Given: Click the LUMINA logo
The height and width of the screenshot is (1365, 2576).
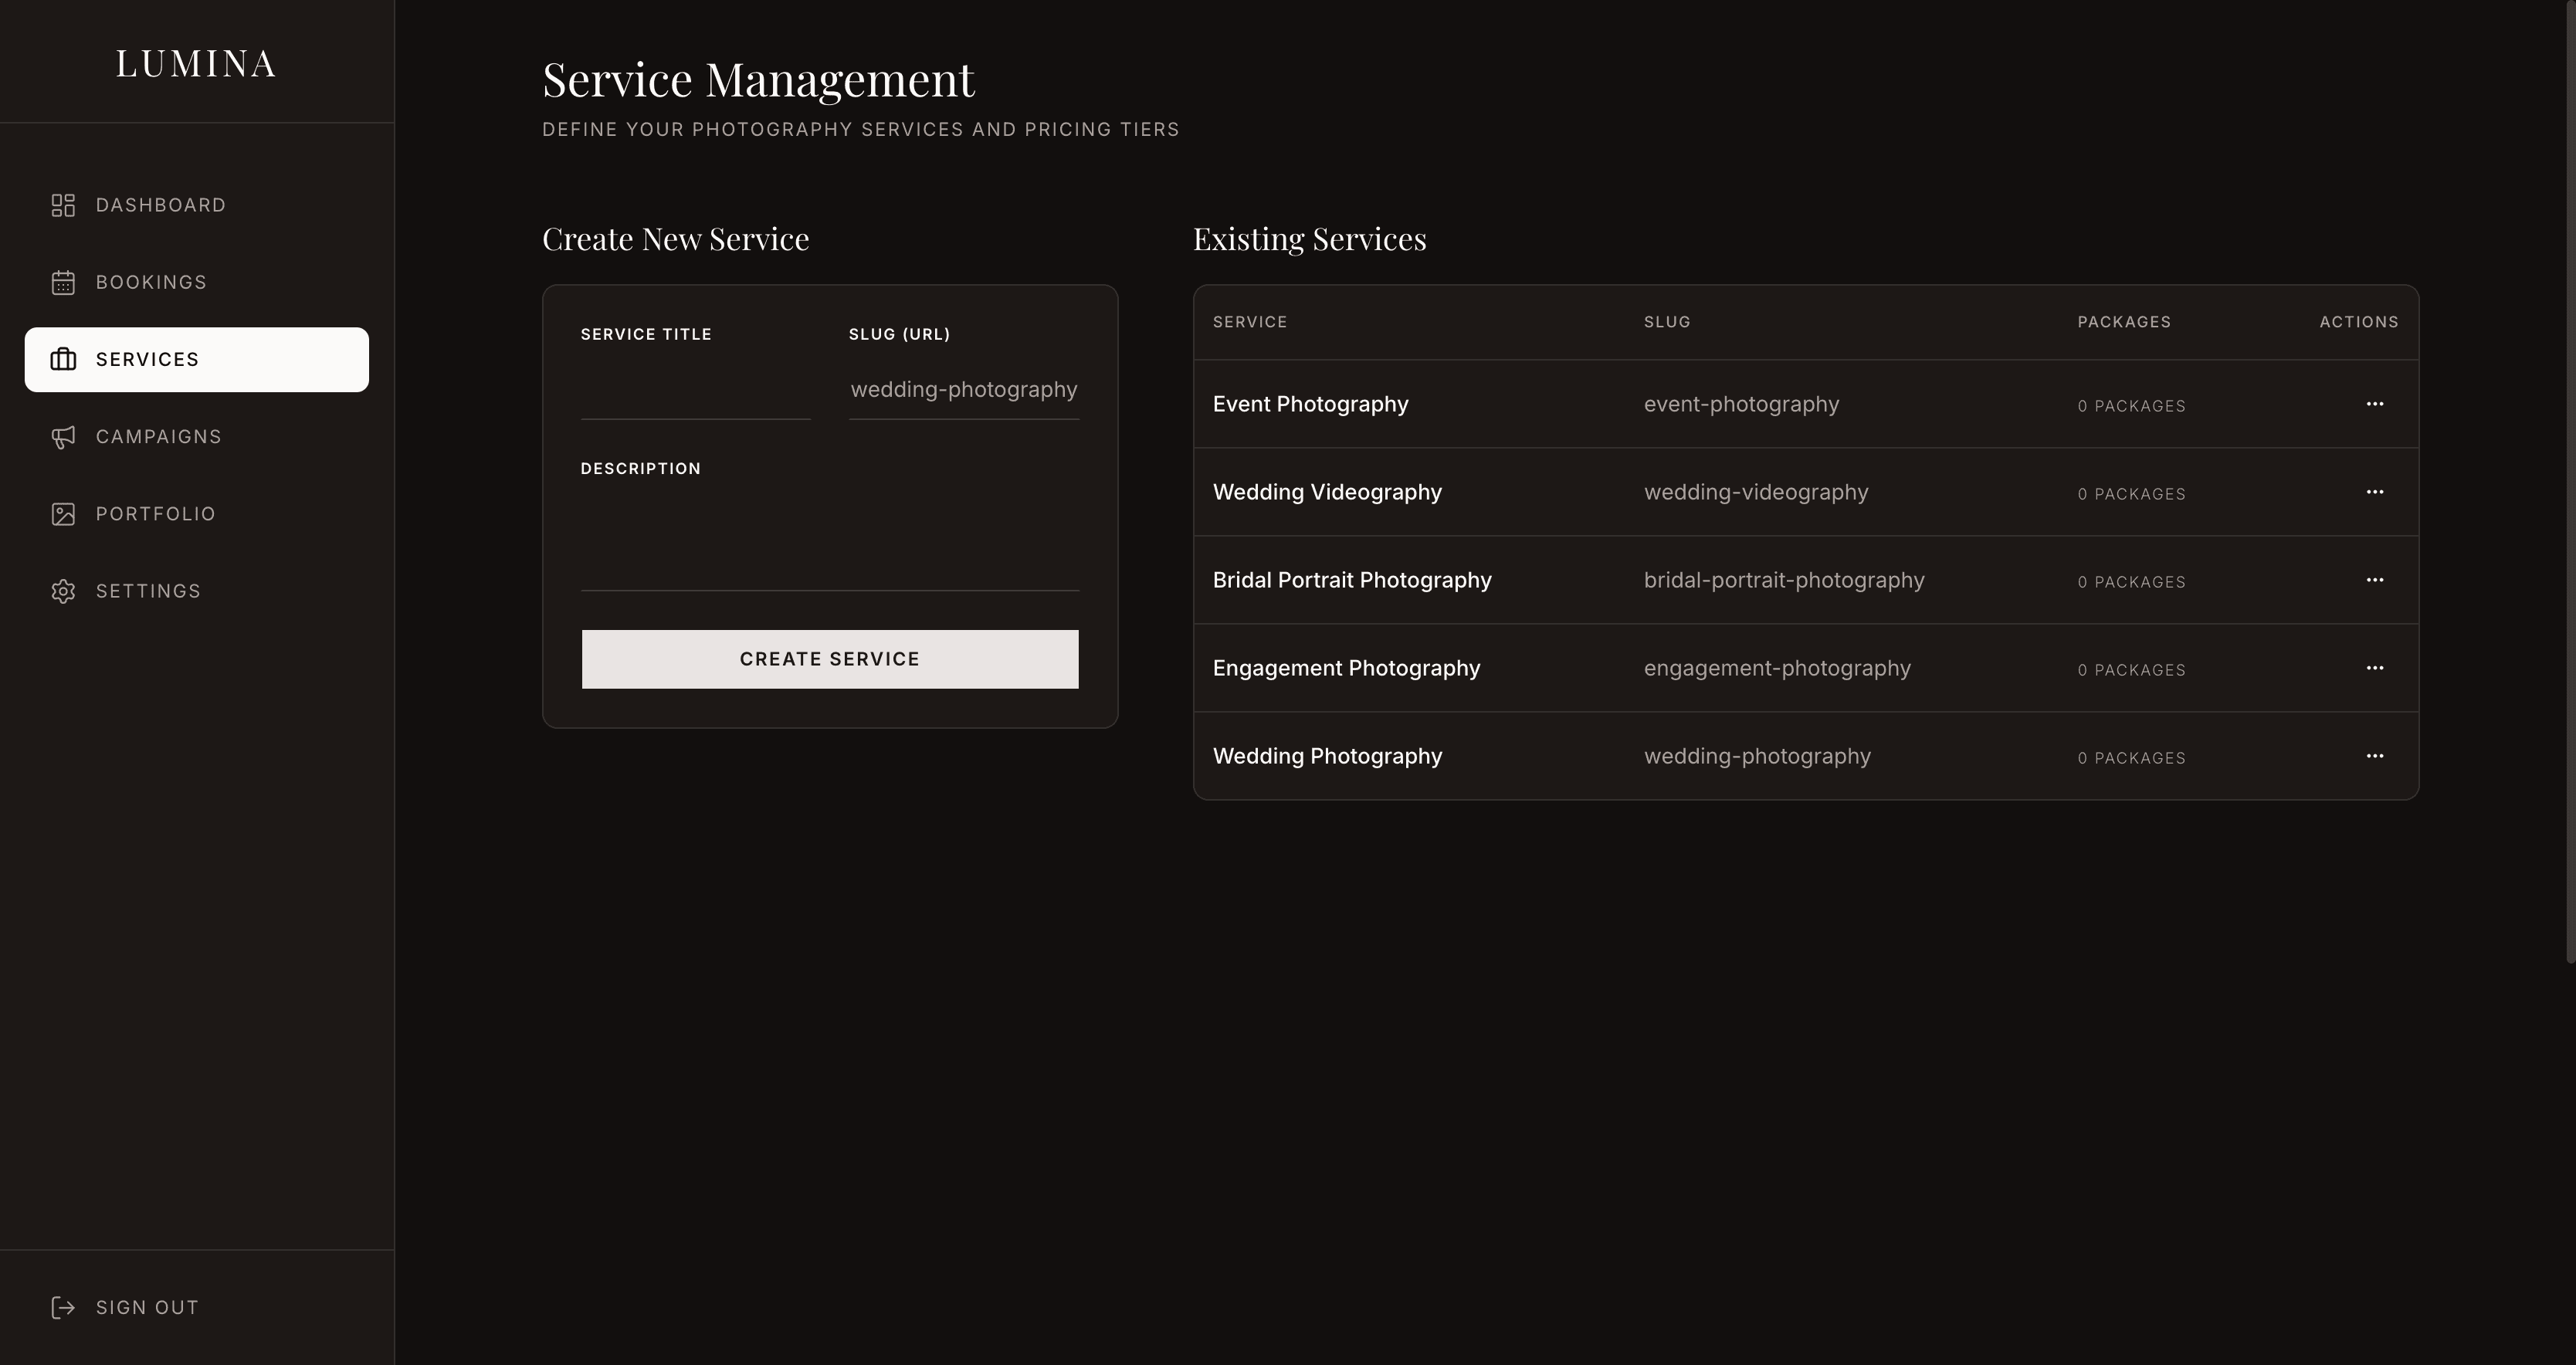Looking at the screenshot, I should tap(196, 64).
